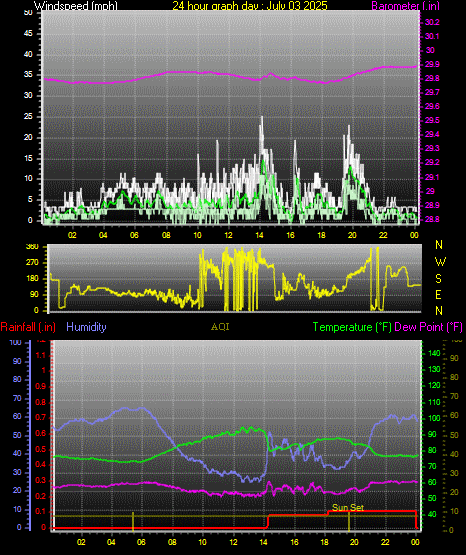Click the 24 hour graph day title
466x555 pixels.
tap(250, 5)
